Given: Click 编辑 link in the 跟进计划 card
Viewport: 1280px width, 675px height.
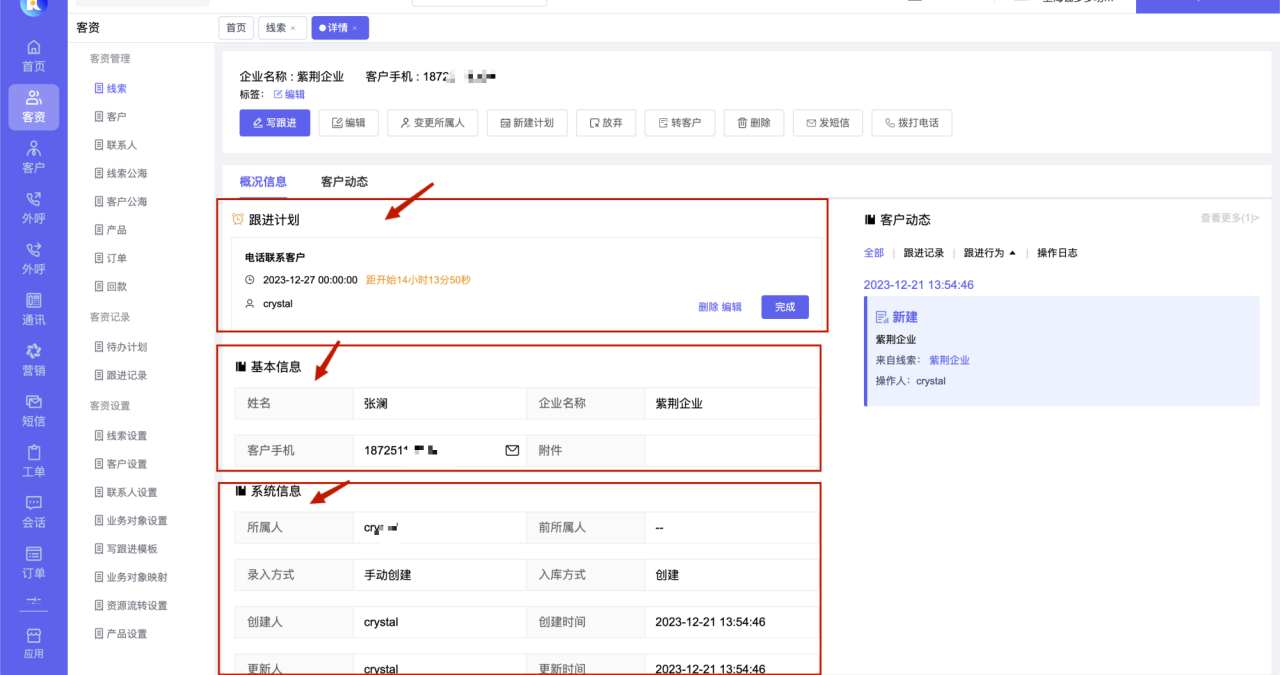Looking at the screenshot, I should [732, 307].
